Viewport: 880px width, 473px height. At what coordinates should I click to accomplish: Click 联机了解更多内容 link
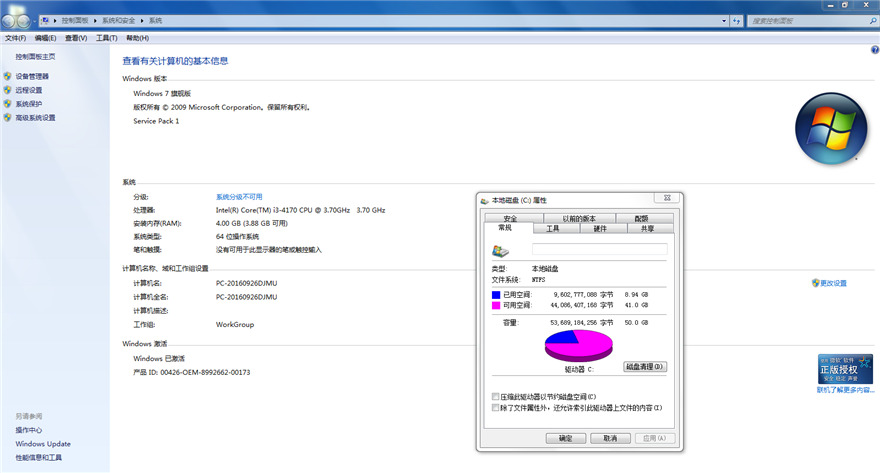coord(845,390)
